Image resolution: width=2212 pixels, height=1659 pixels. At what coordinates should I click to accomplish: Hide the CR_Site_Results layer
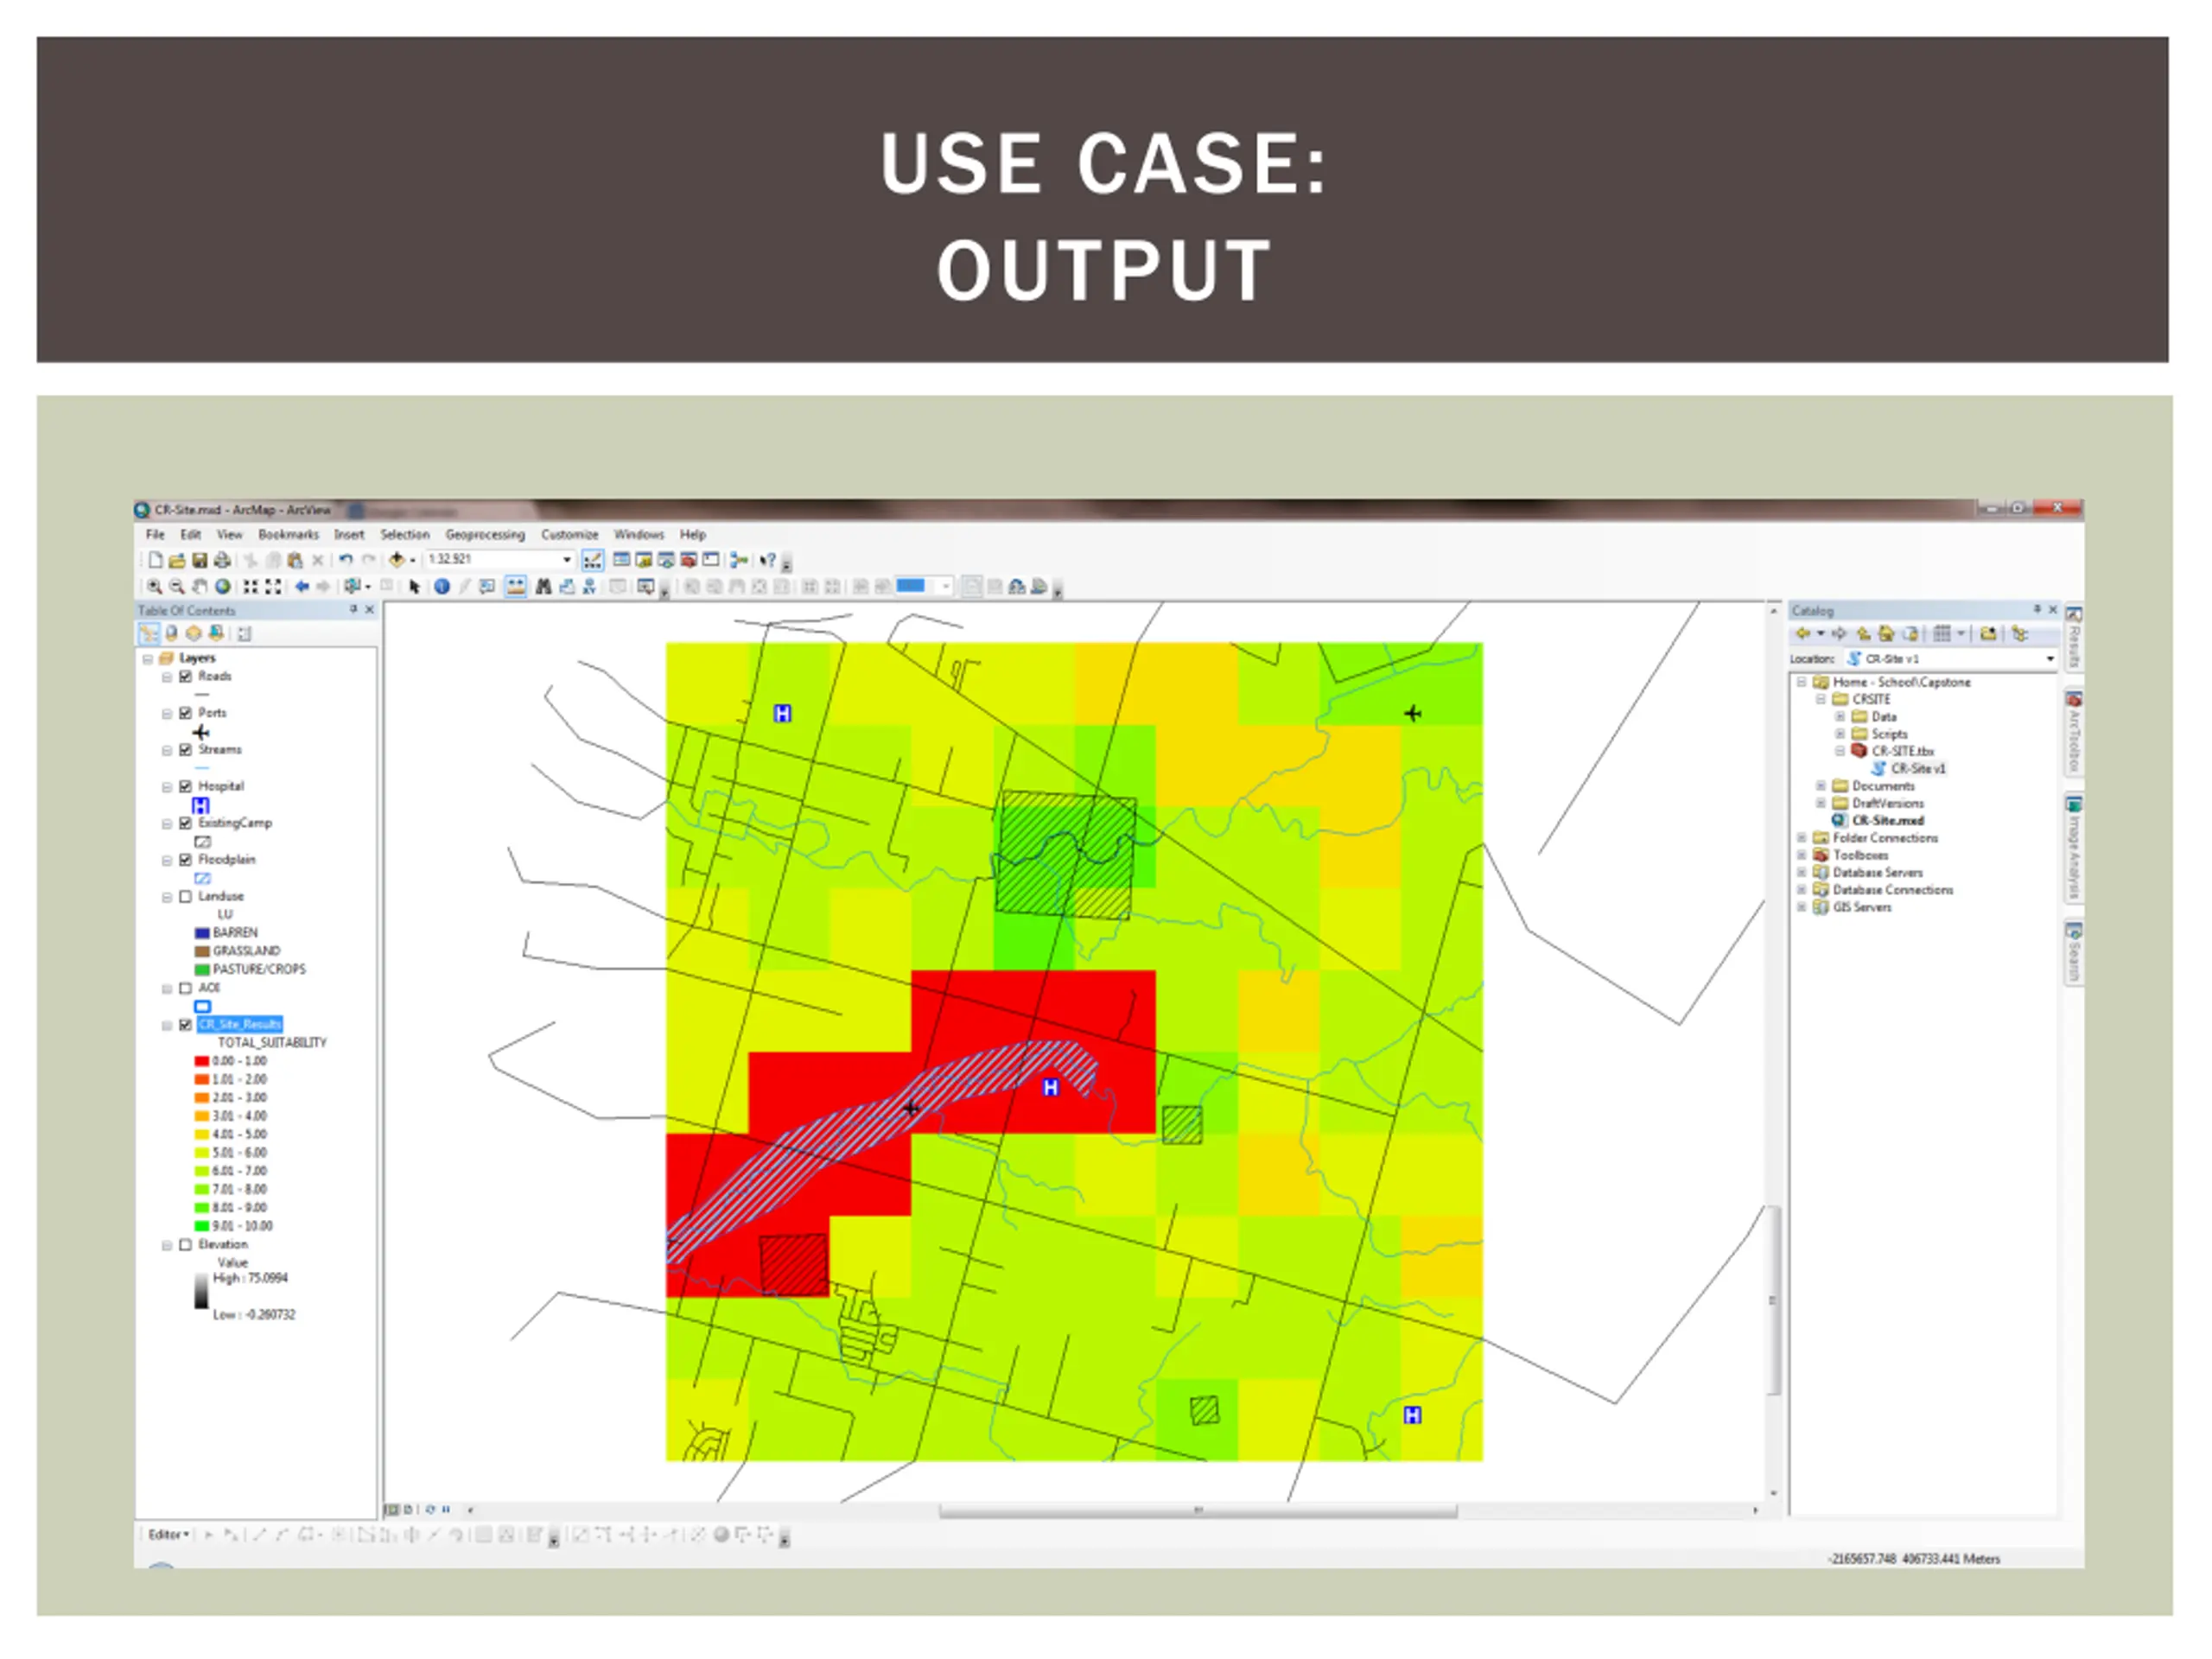[185, 1025]
